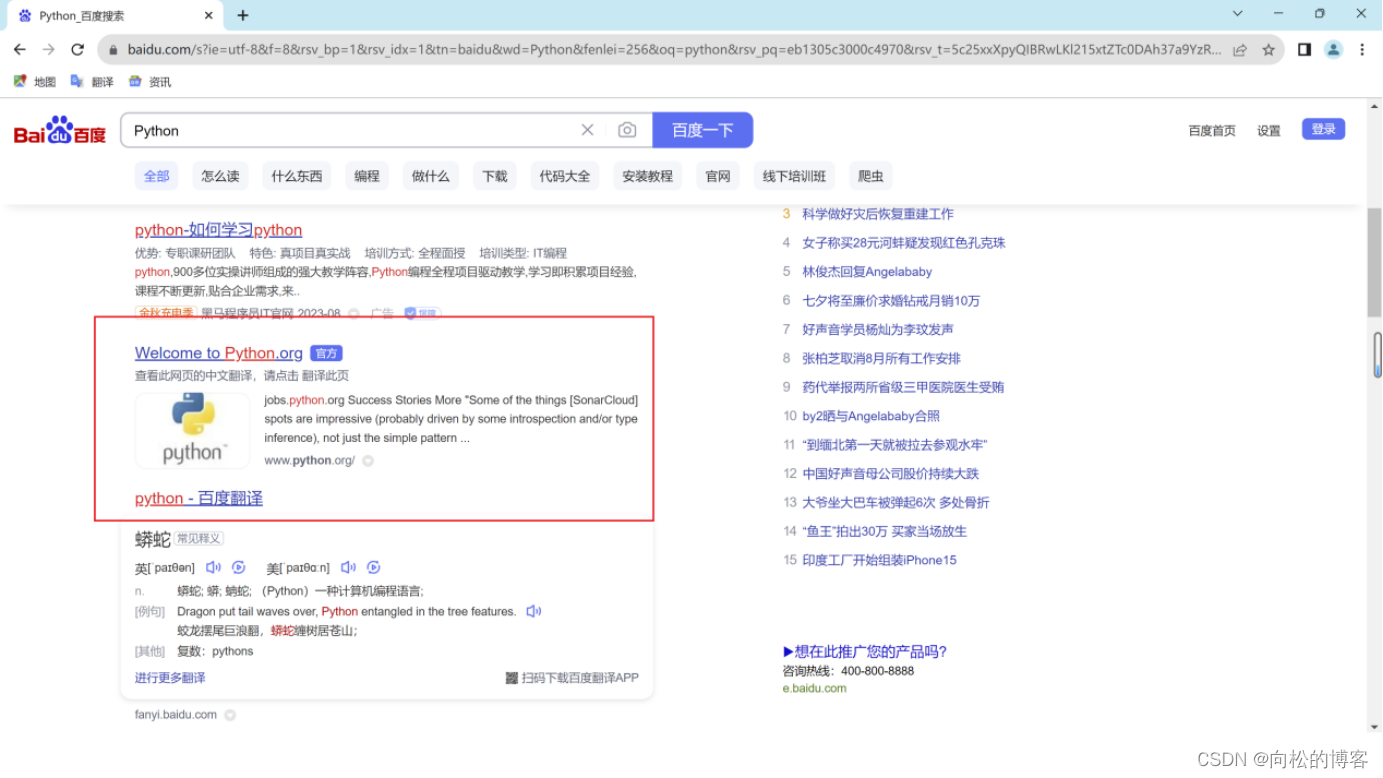Viewport: 1383px width, 778px height.
Task: Reload the page
Action: pos(77,49)
